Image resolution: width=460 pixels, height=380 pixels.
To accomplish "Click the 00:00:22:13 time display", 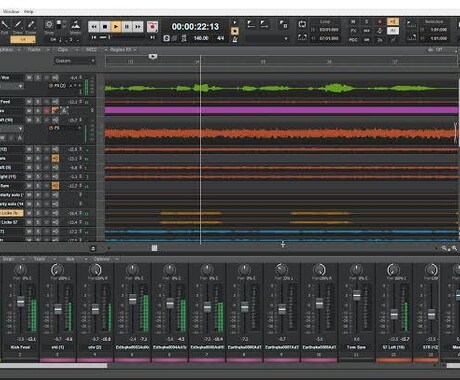I will (195, 27).
